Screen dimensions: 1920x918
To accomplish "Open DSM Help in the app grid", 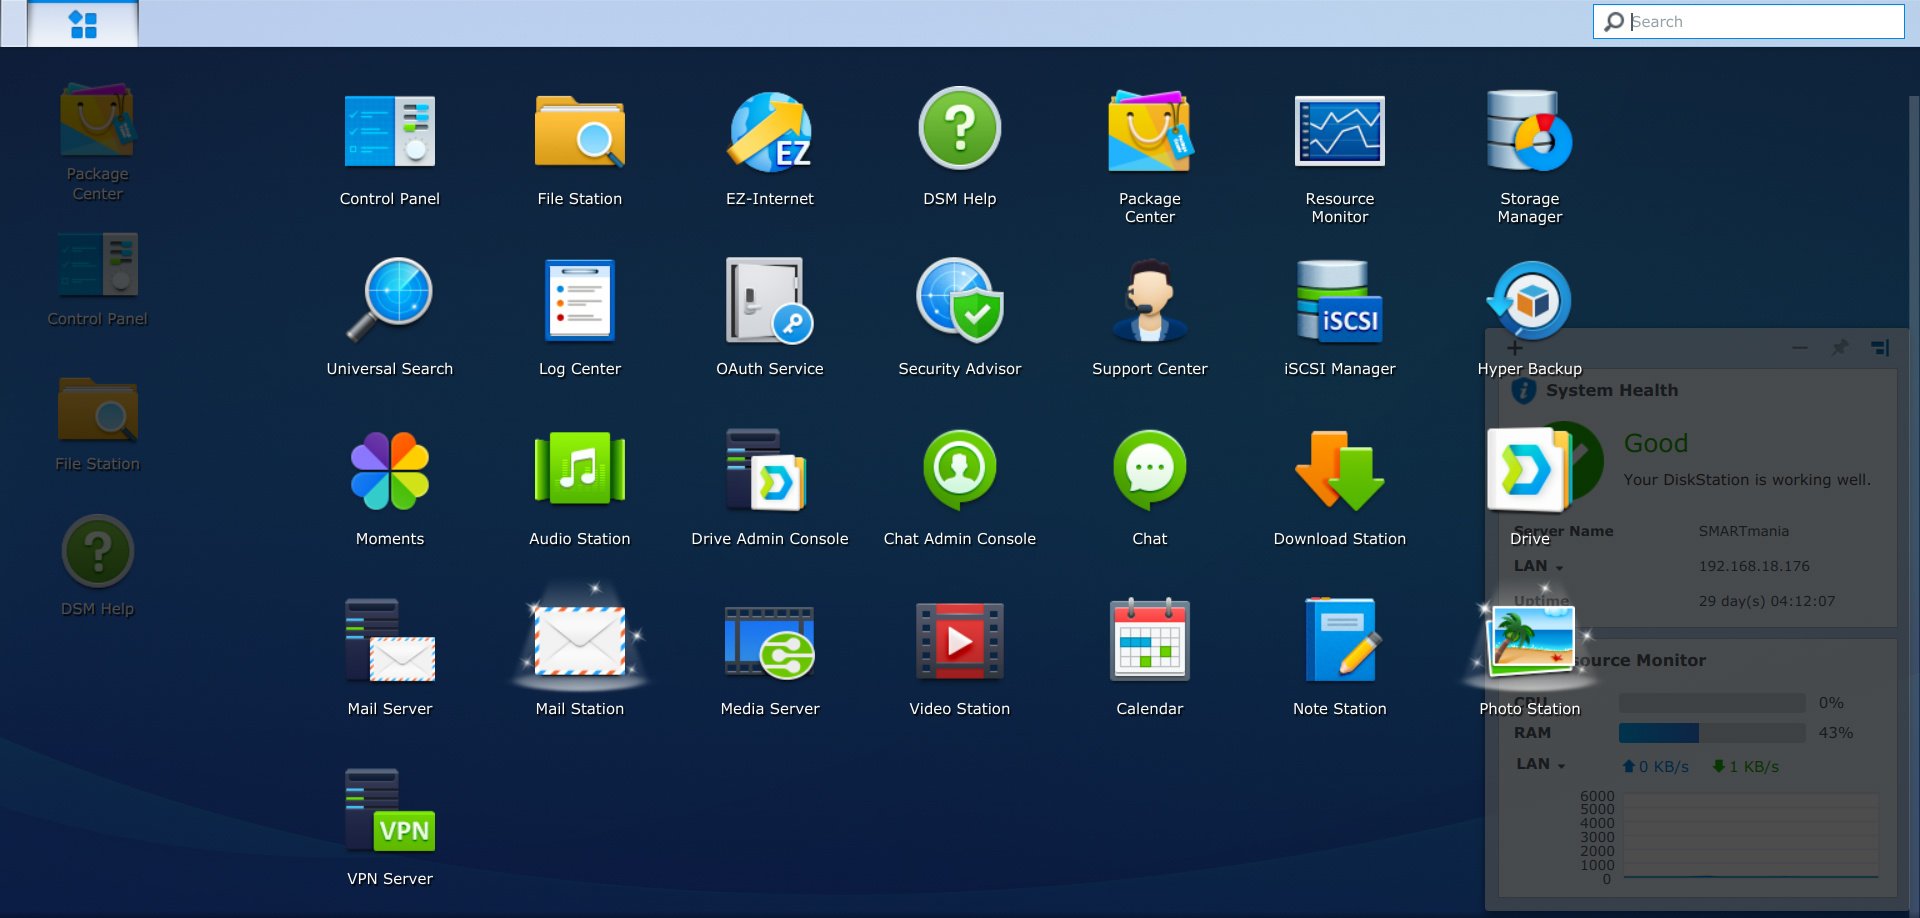I will tap(960, 130).
